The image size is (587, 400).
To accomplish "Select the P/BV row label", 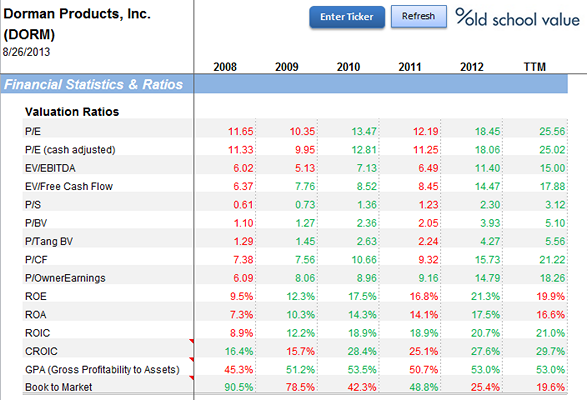I will click(x=36, y=223).
